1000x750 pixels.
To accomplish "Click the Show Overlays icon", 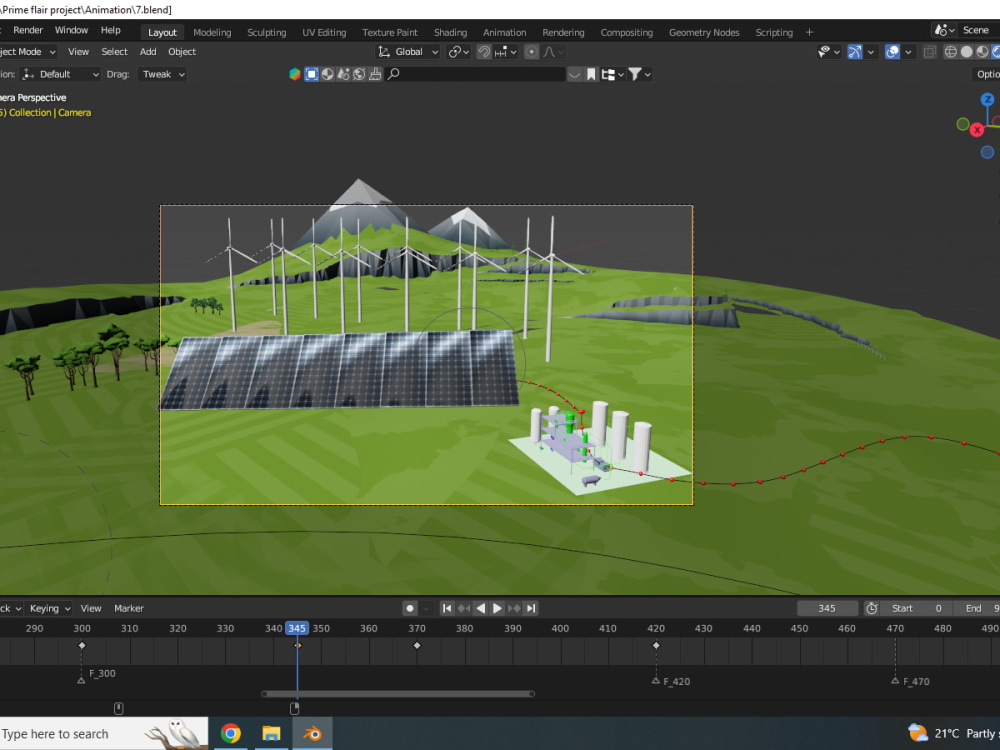I will click(x=891, y=51).
